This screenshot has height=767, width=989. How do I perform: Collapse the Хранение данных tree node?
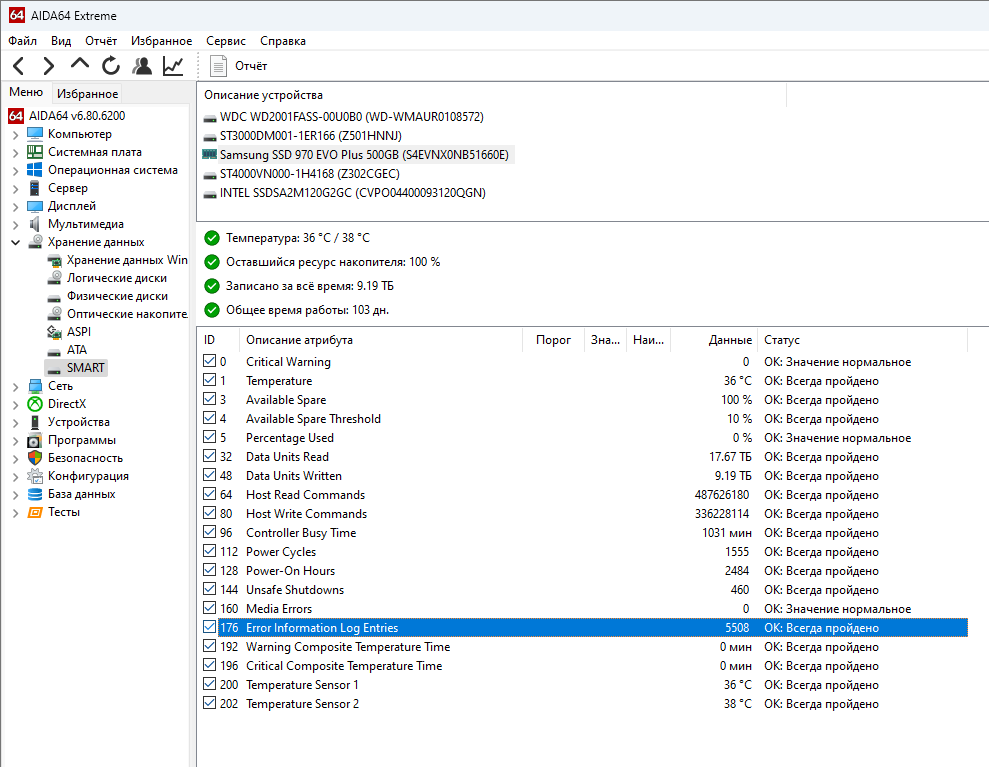pos(16,242)
